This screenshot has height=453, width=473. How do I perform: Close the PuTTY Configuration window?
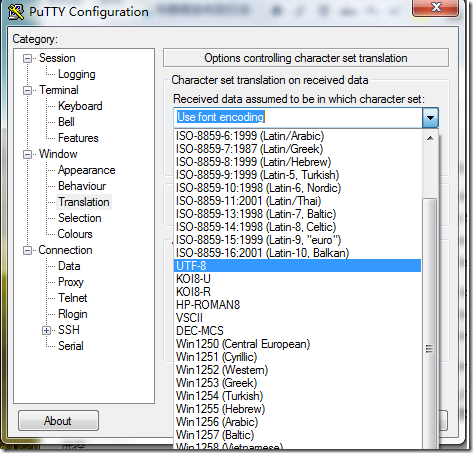tap(436, 7)
